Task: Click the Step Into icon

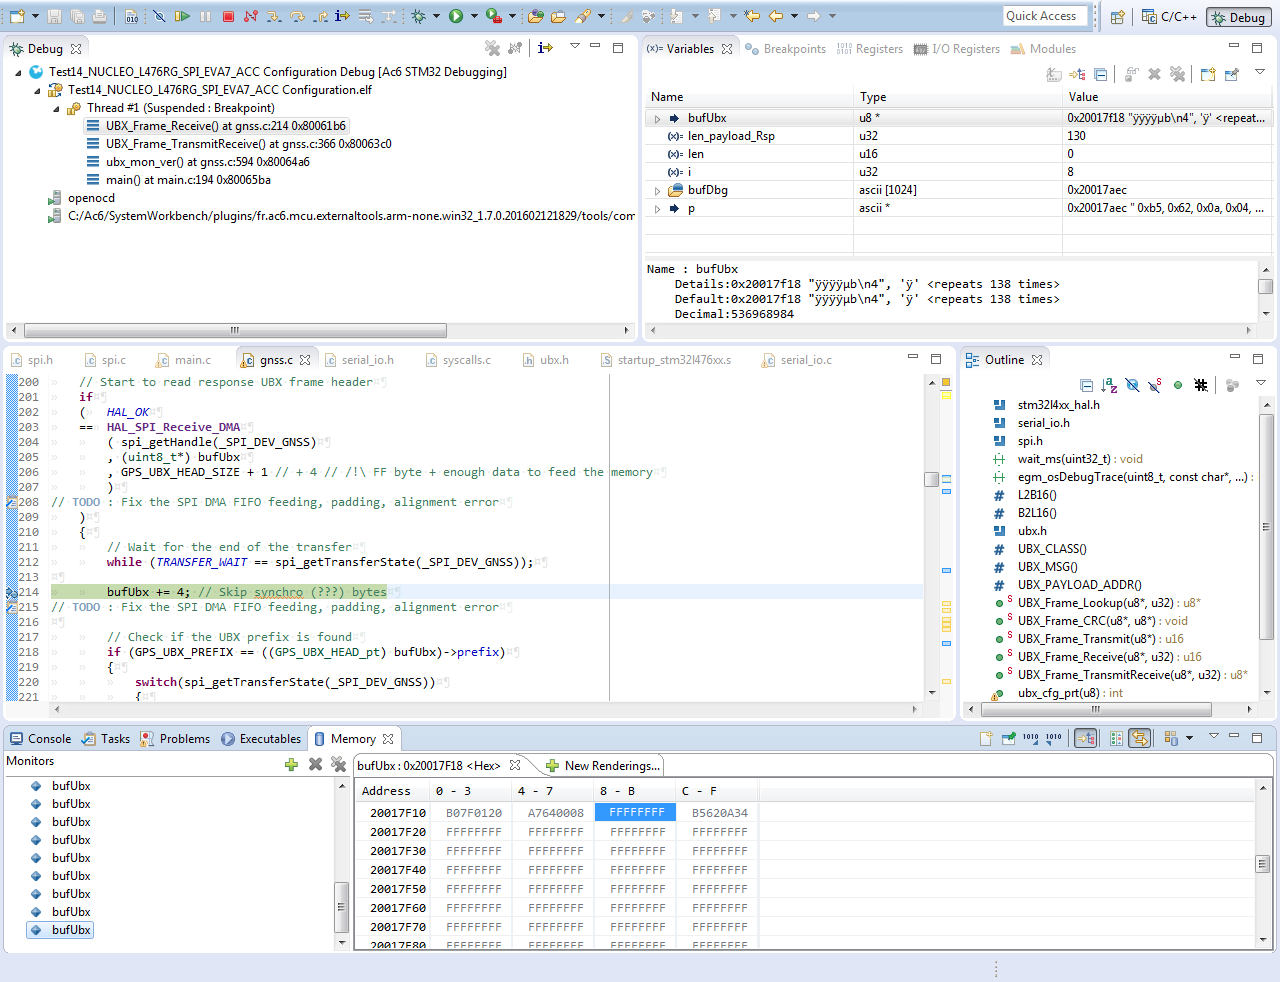Action: 274,16
